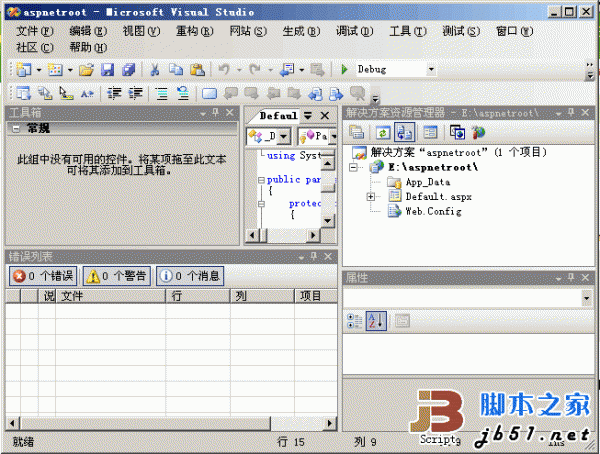Select Web.Config in Solution Explorer
600x454 pixels.
click(433, 211)
